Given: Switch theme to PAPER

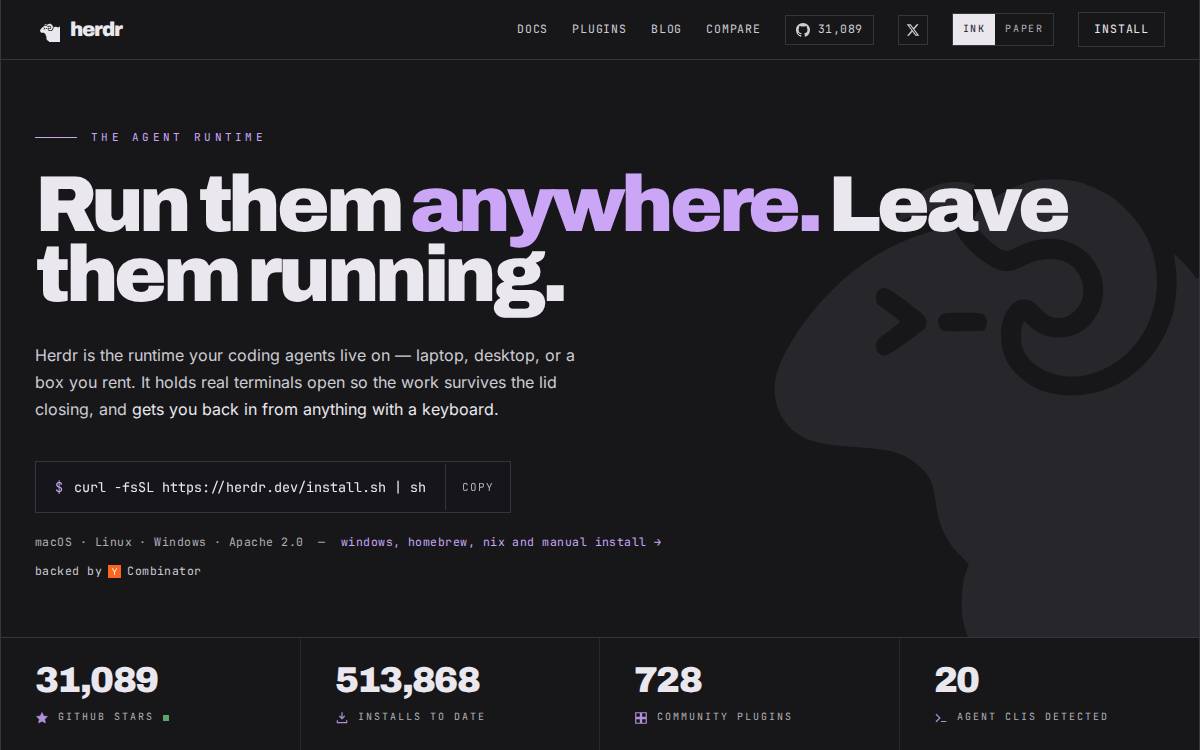Looking at the screenshot, I should [x=1024, y=29].
